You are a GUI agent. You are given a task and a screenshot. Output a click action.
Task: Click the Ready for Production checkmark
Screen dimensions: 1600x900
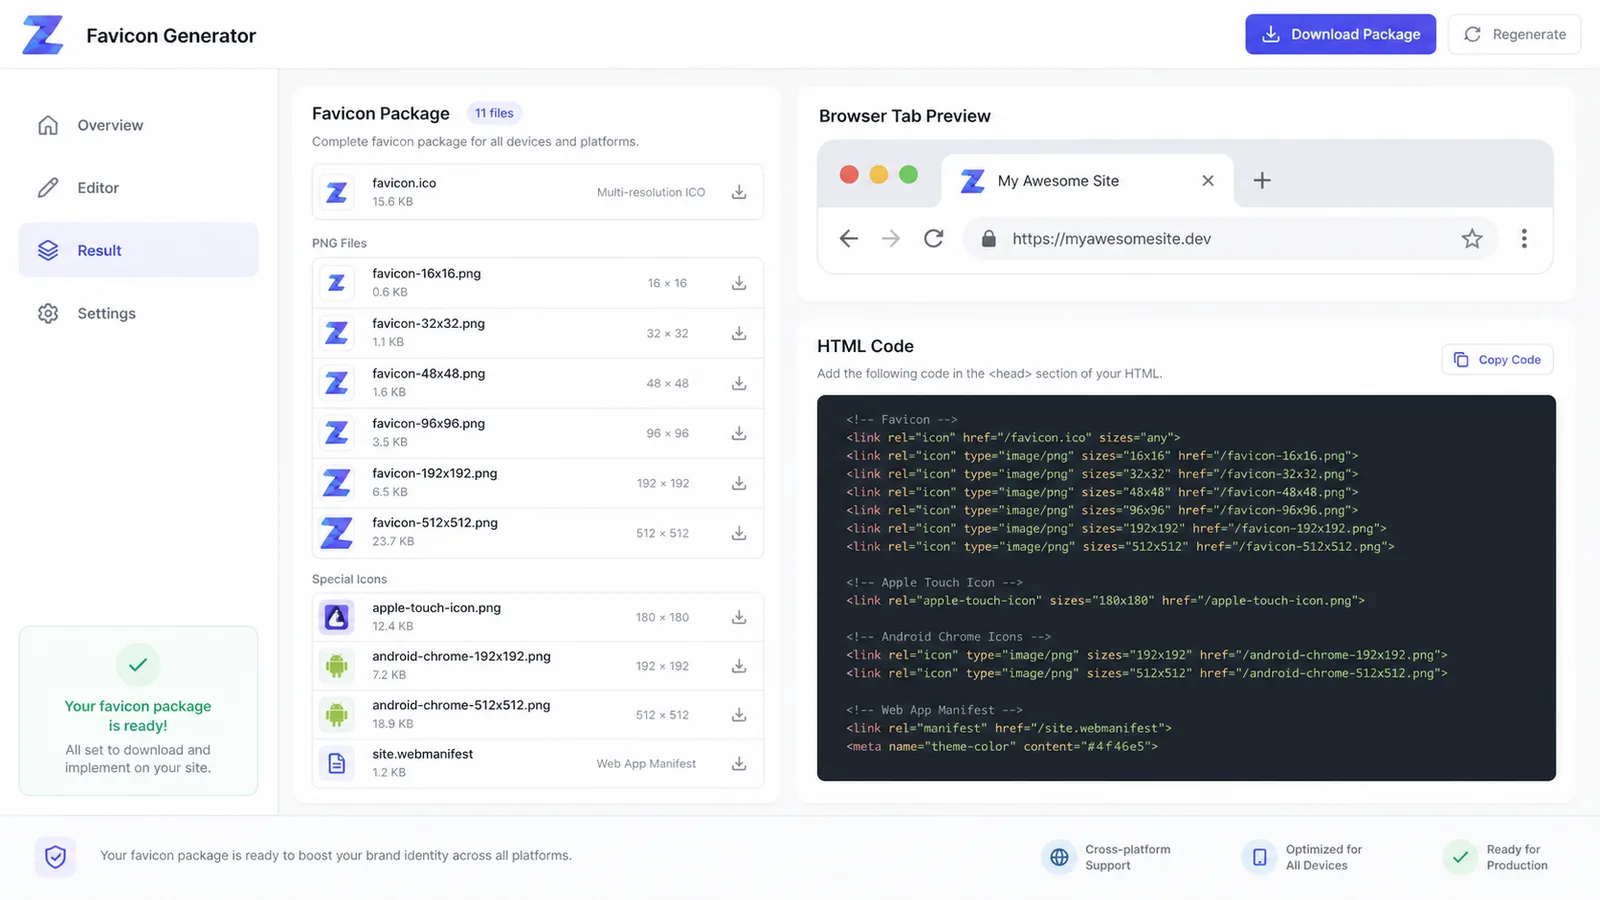1460,857
